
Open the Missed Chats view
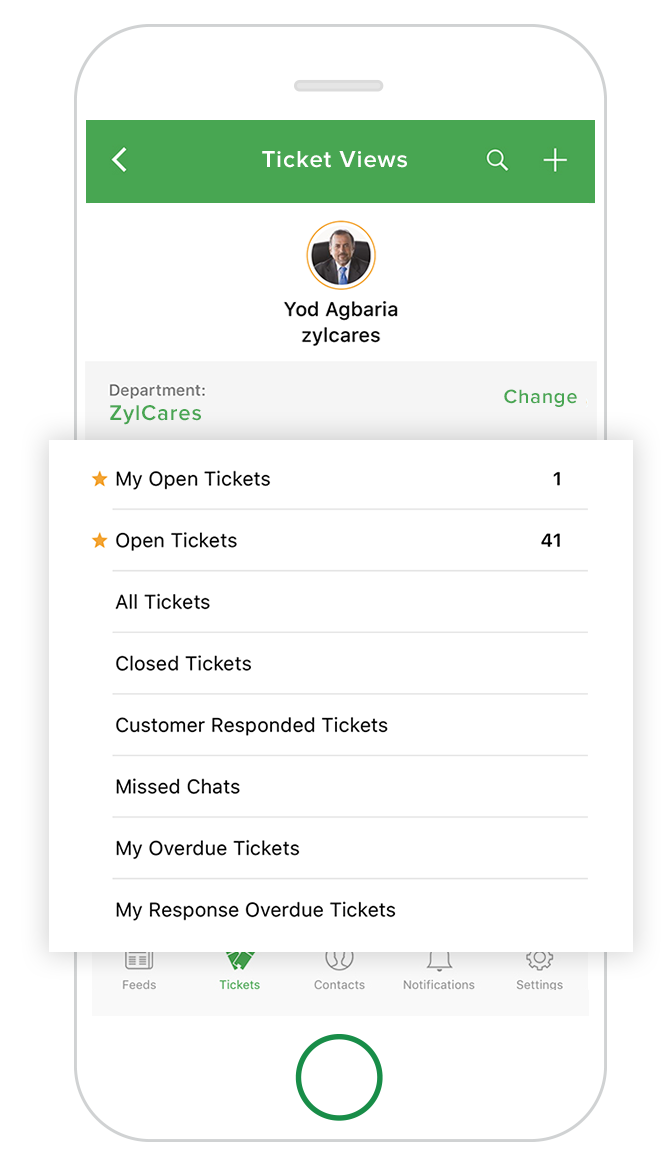(x=178, y=787)
